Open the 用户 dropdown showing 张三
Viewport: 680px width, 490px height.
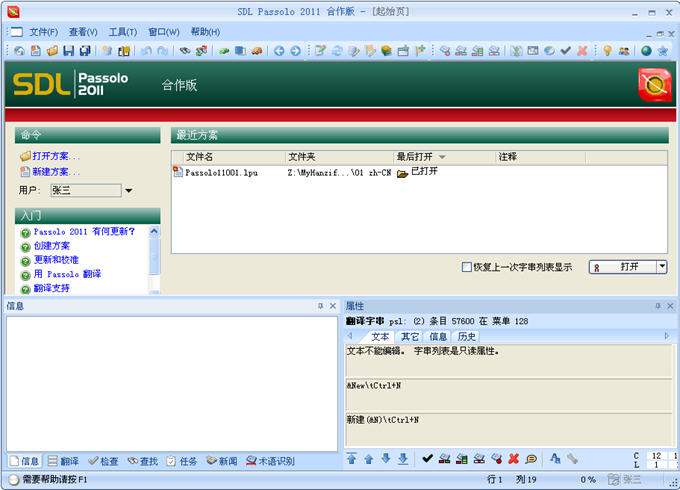pos(129,191)
